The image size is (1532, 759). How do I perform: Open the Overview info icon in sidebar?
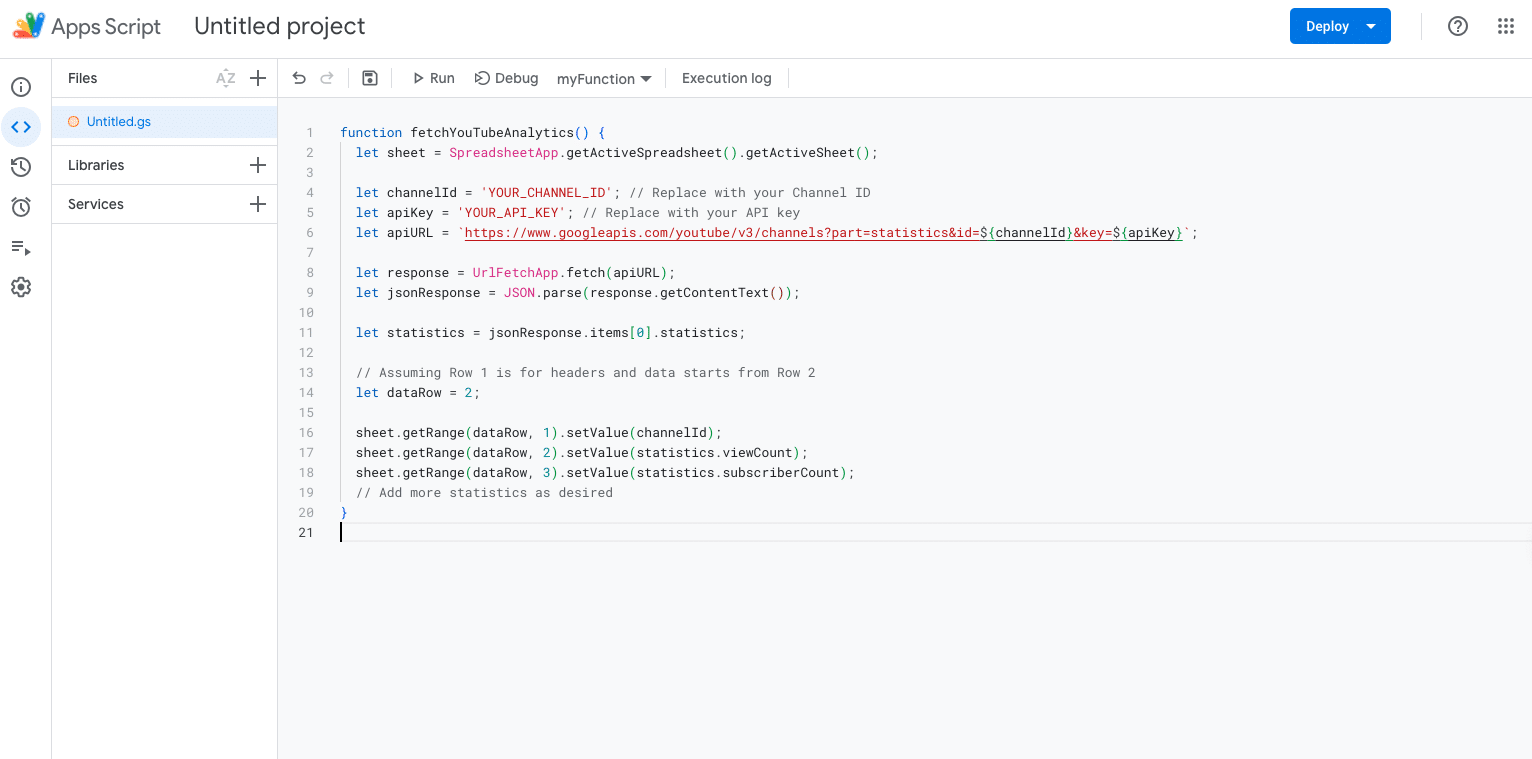[x=21, y=87]
